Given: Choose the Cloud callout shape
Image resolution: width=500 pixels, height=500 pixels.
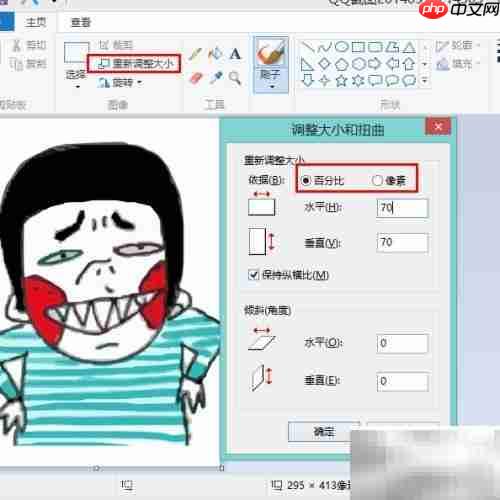Looking at the screenshot, I should pyautogui.click(x=409, y=80).
